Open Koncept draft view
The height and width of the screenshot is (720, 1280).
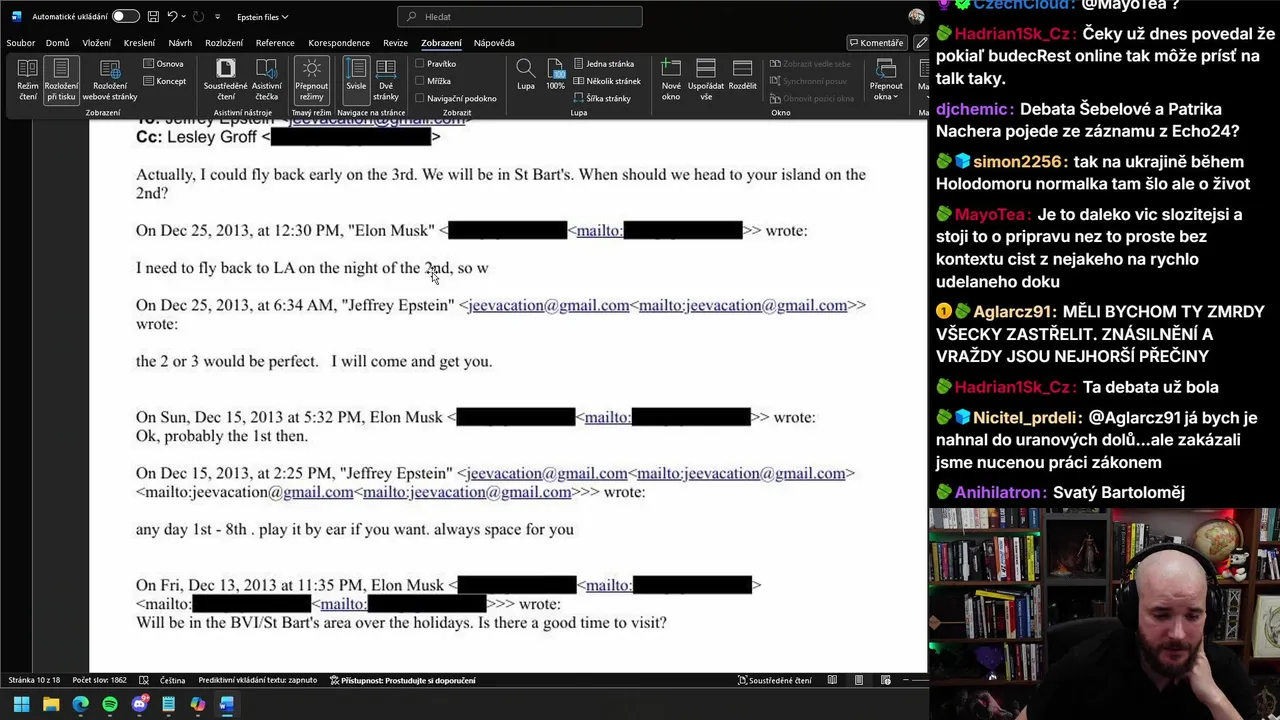click(165, 81)
